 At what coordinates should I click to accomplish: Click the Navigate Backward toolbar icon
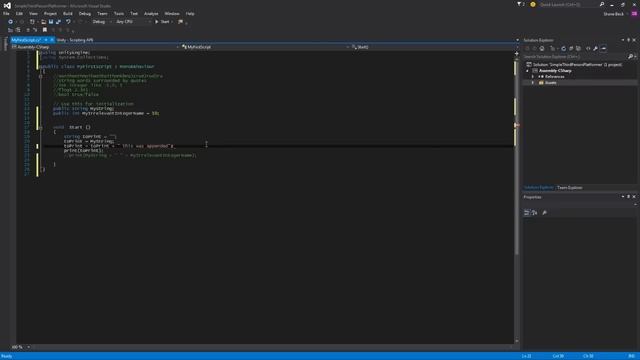(10, 22)
